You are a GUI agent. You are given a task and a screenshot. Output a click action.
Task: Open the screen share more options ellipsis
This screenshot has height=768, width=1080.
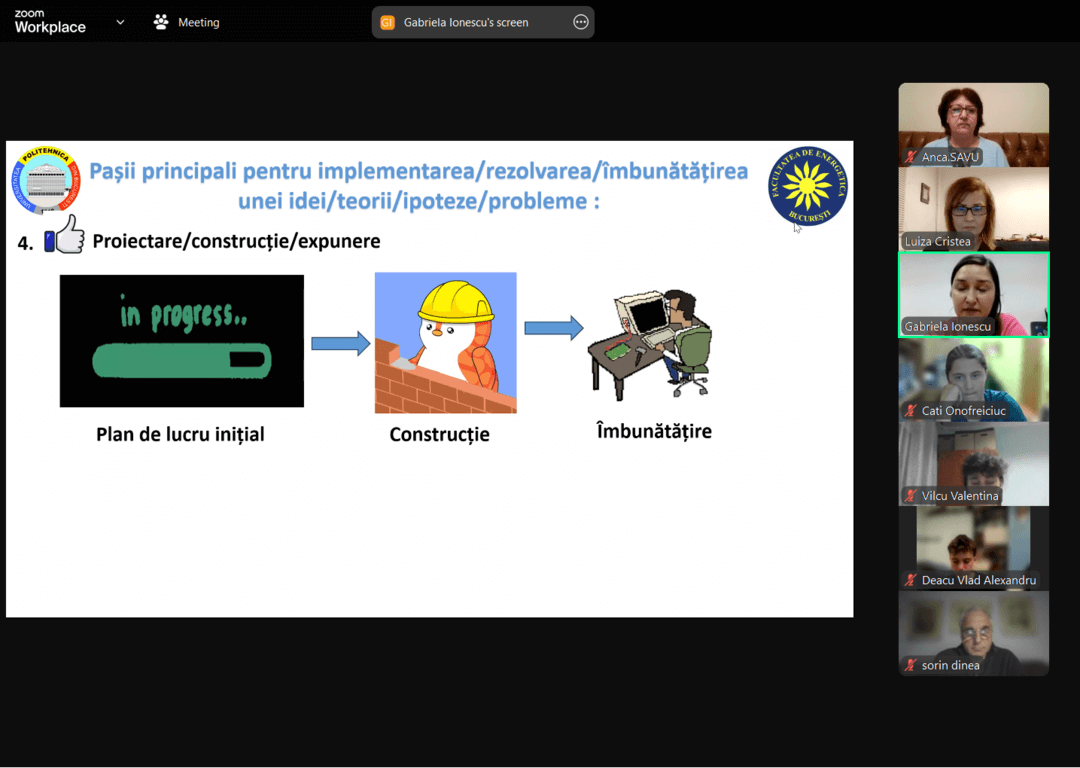[x=580, y=22]
